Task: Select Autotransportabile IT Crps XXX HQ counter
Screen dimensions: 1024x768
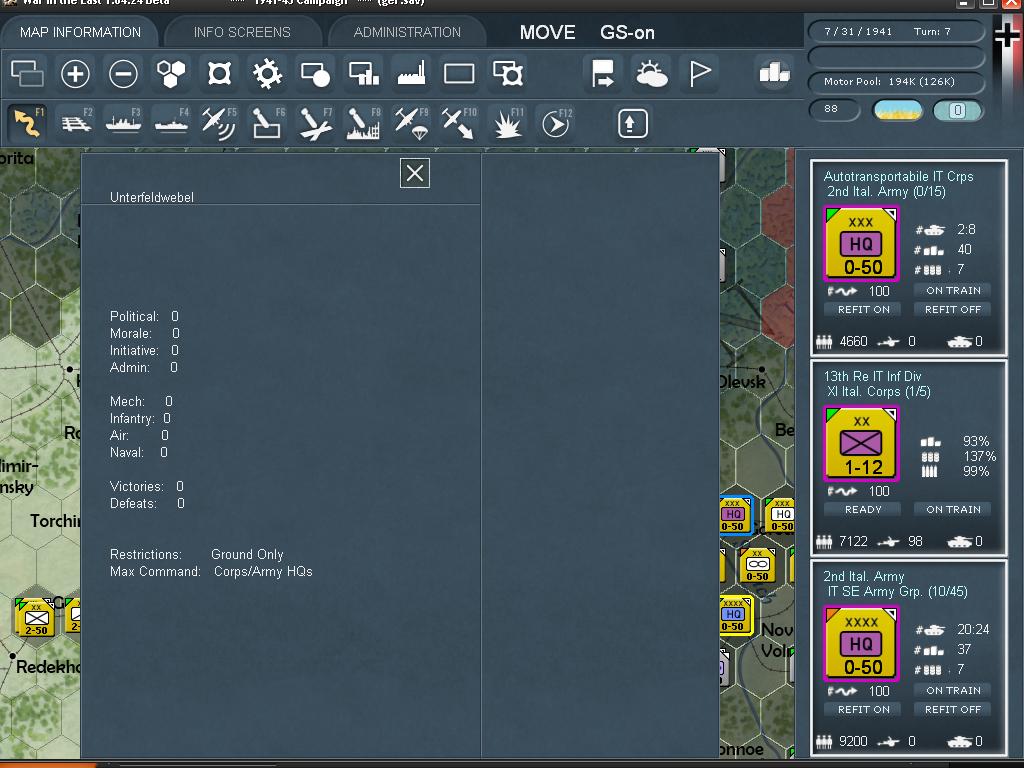Action: click(862, 244)
